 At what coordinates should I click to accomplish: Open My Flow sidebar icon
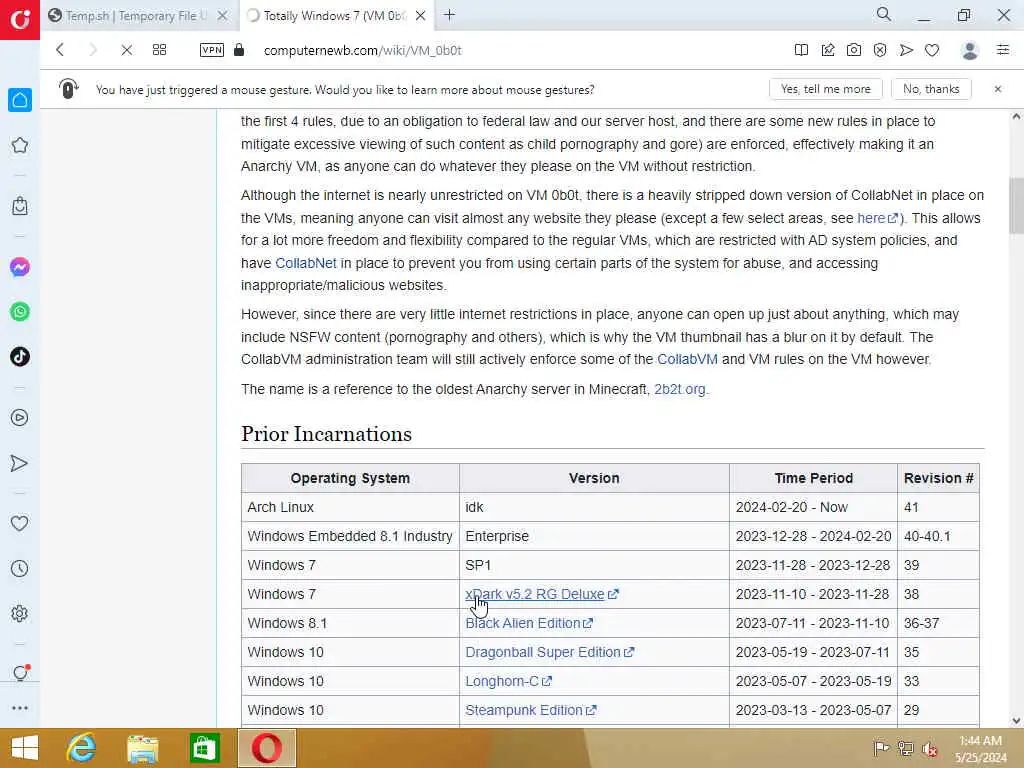[x=20, y=463]
